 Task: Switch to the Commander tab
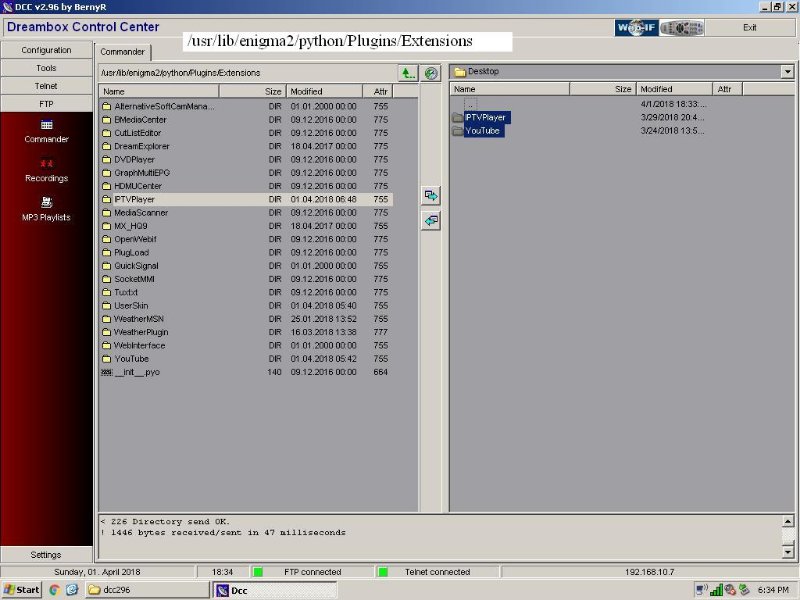[123, 52]
